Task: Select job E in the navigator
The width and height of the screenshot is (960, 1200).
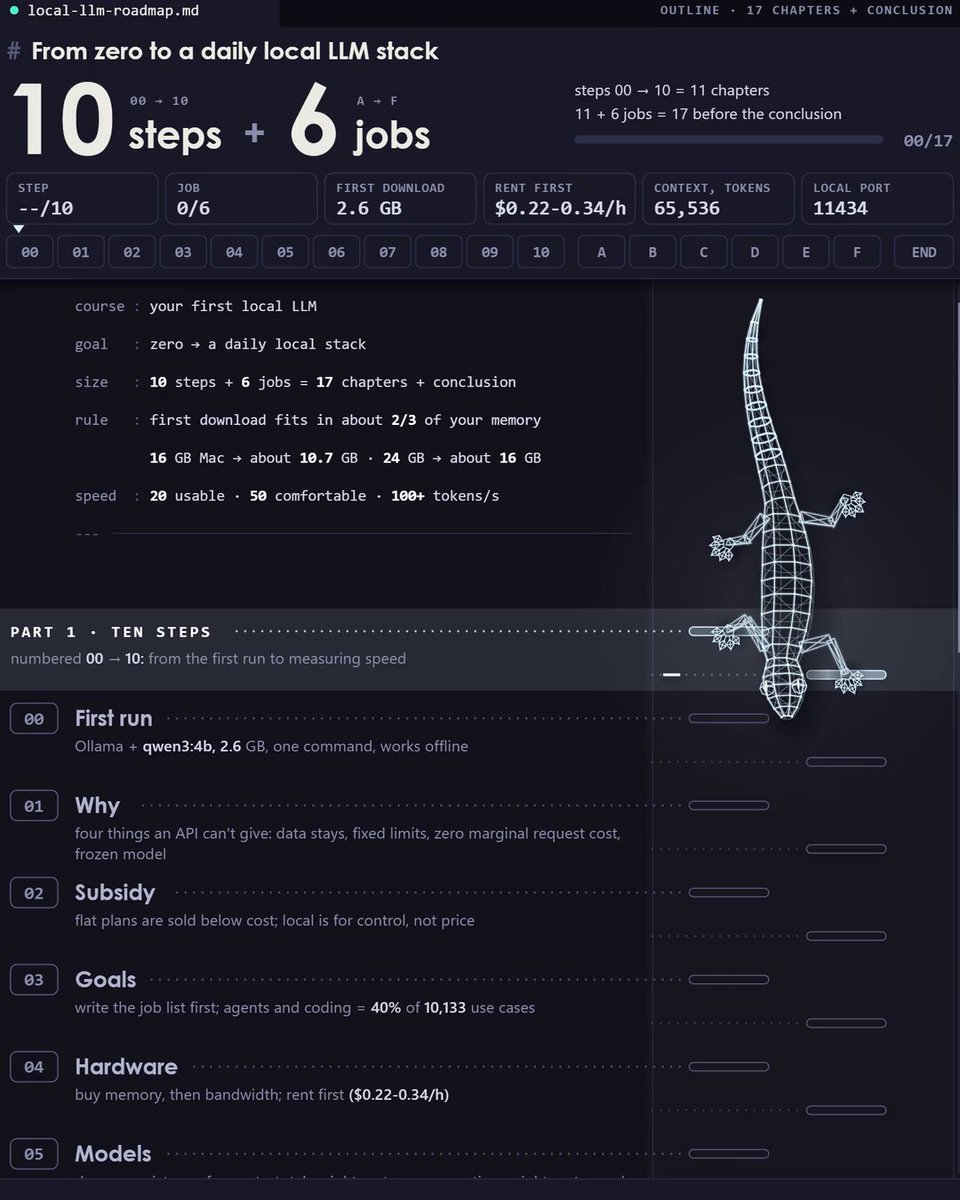Action: click(806, 252)
